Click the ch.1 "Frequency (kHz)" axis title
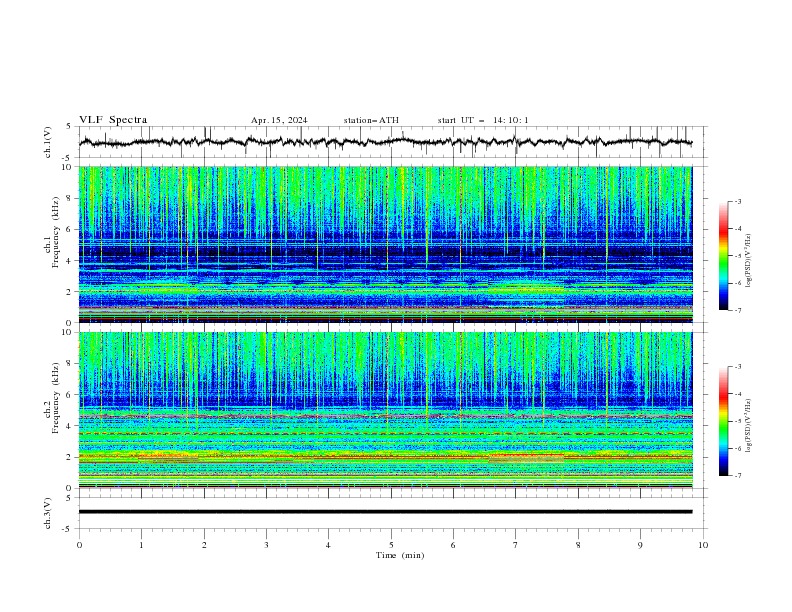Viewport: 792px width, 612px height. pos(55,232)
